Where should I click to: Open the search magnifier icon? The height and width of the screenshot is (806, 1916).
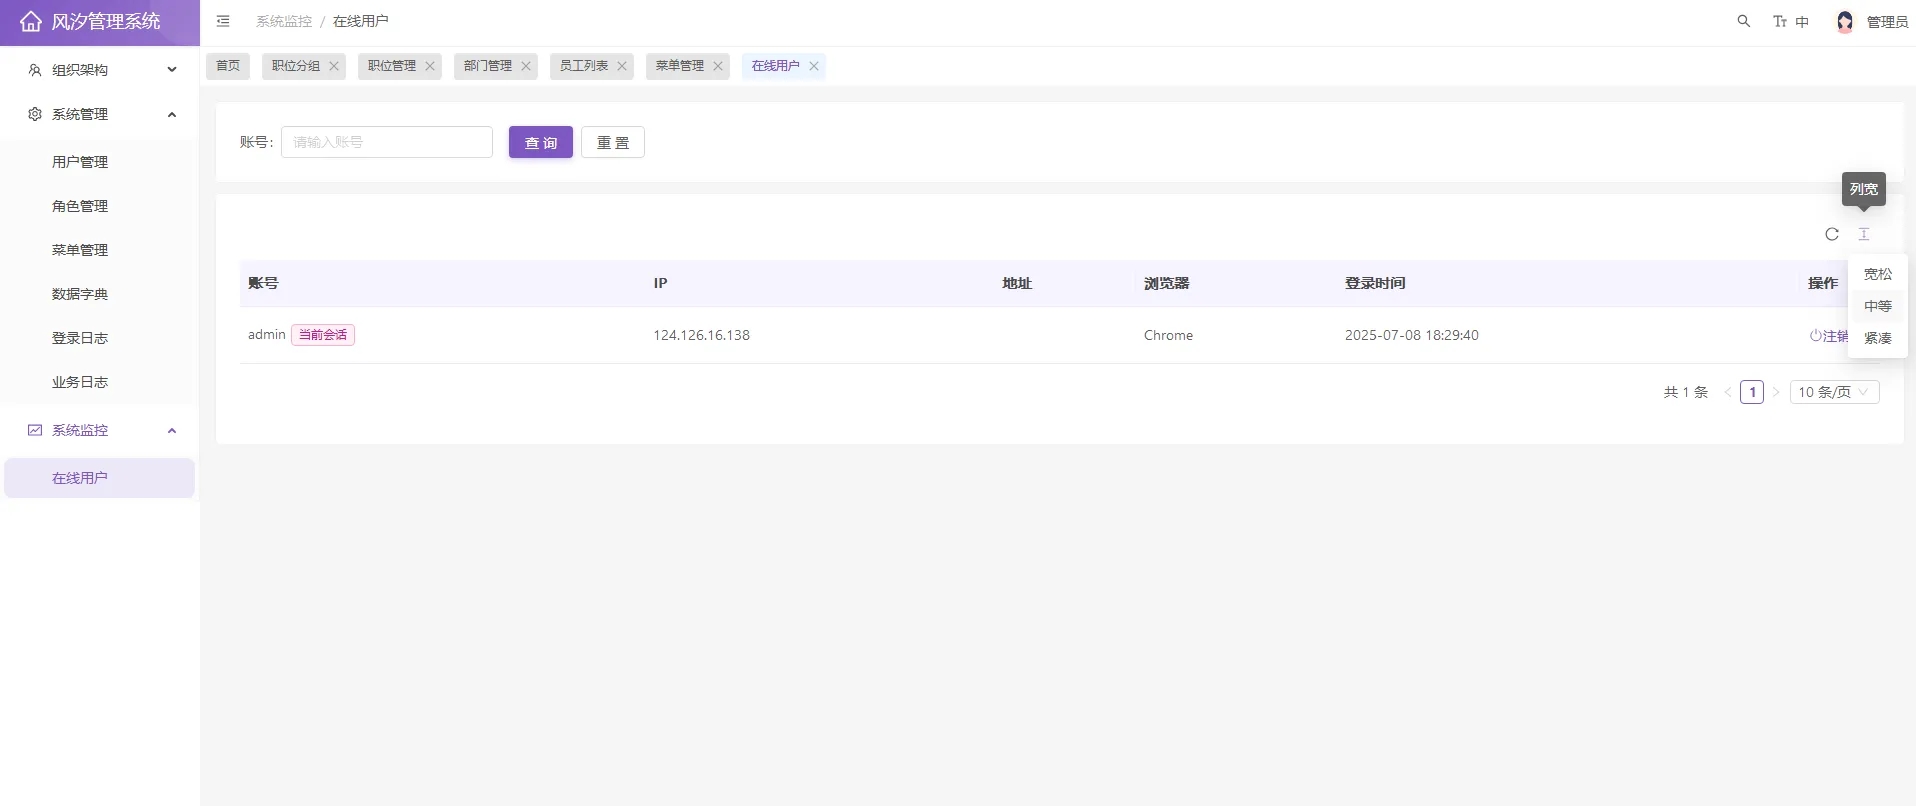coord(1743,21)
